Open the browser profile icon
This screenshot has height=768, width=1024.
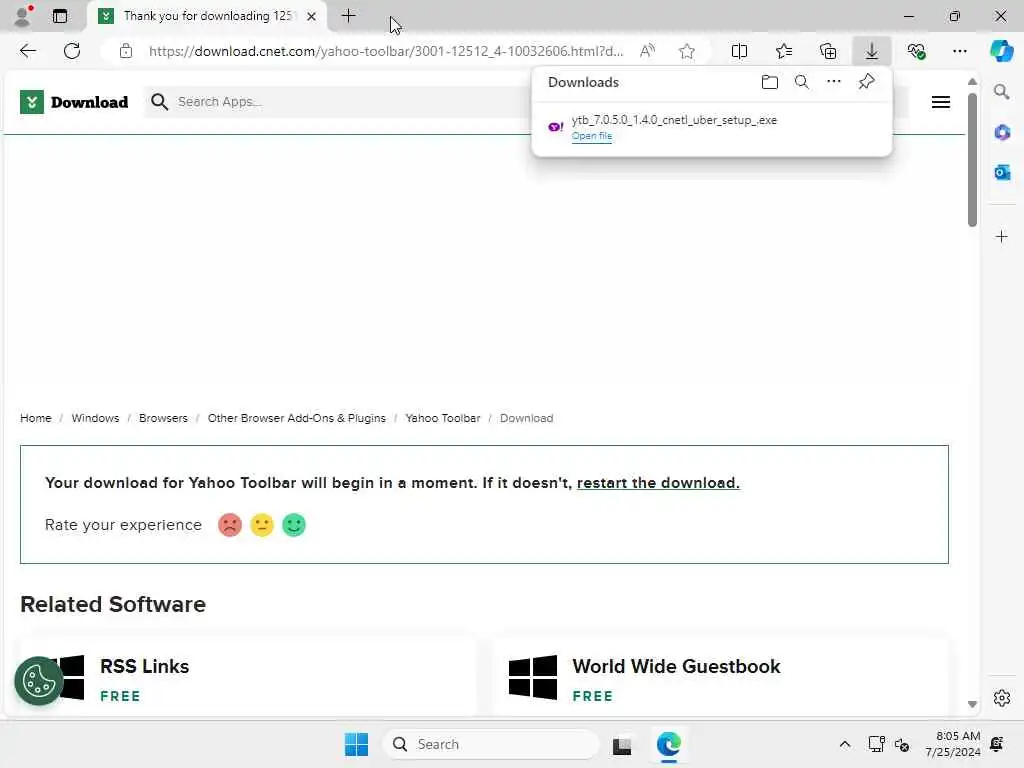point(23,16)
